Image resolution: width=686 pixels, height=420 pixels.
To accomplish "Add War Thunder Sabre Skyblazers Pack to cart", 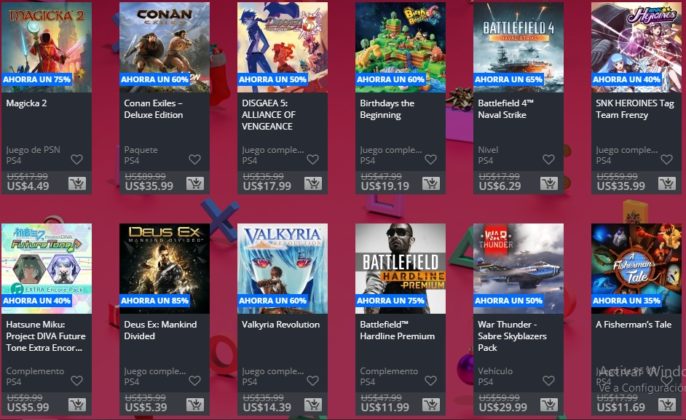I will pos(549,404).
